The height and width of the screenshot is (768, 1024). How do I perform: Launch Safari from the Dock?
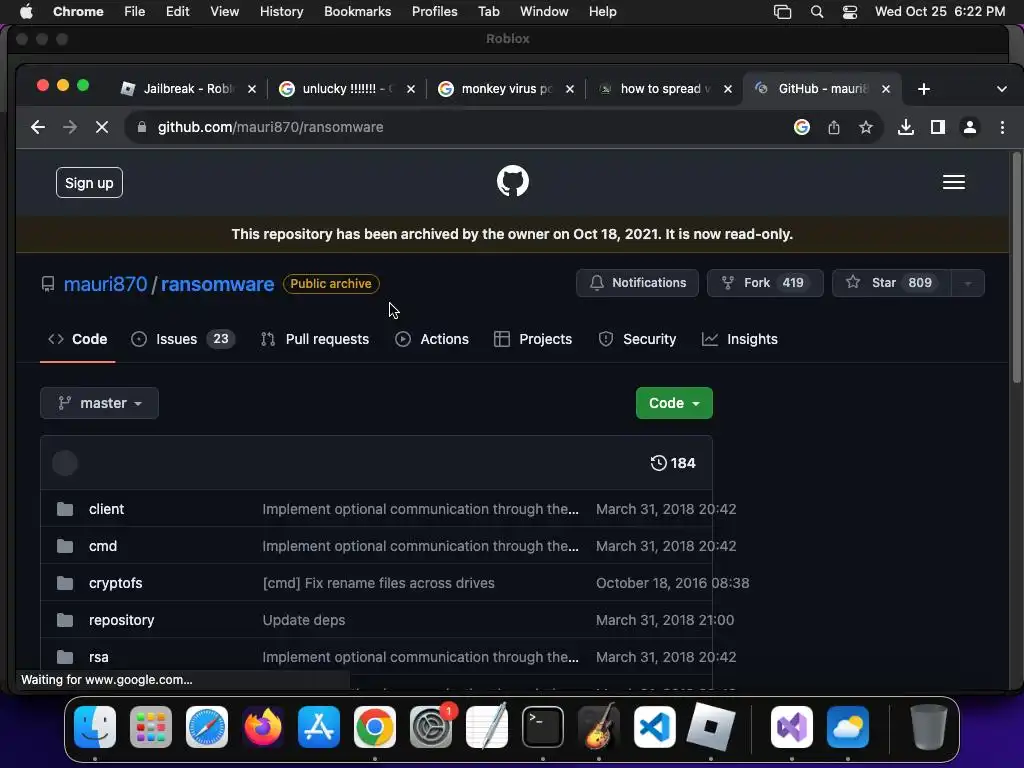coord(207,726)
